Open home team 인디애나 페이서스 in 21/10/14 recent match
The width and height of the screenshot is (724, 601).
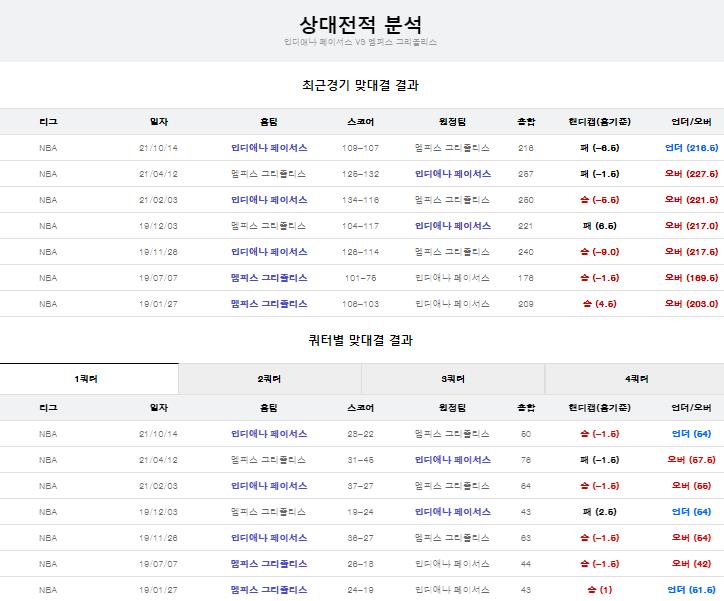(269, 148)
